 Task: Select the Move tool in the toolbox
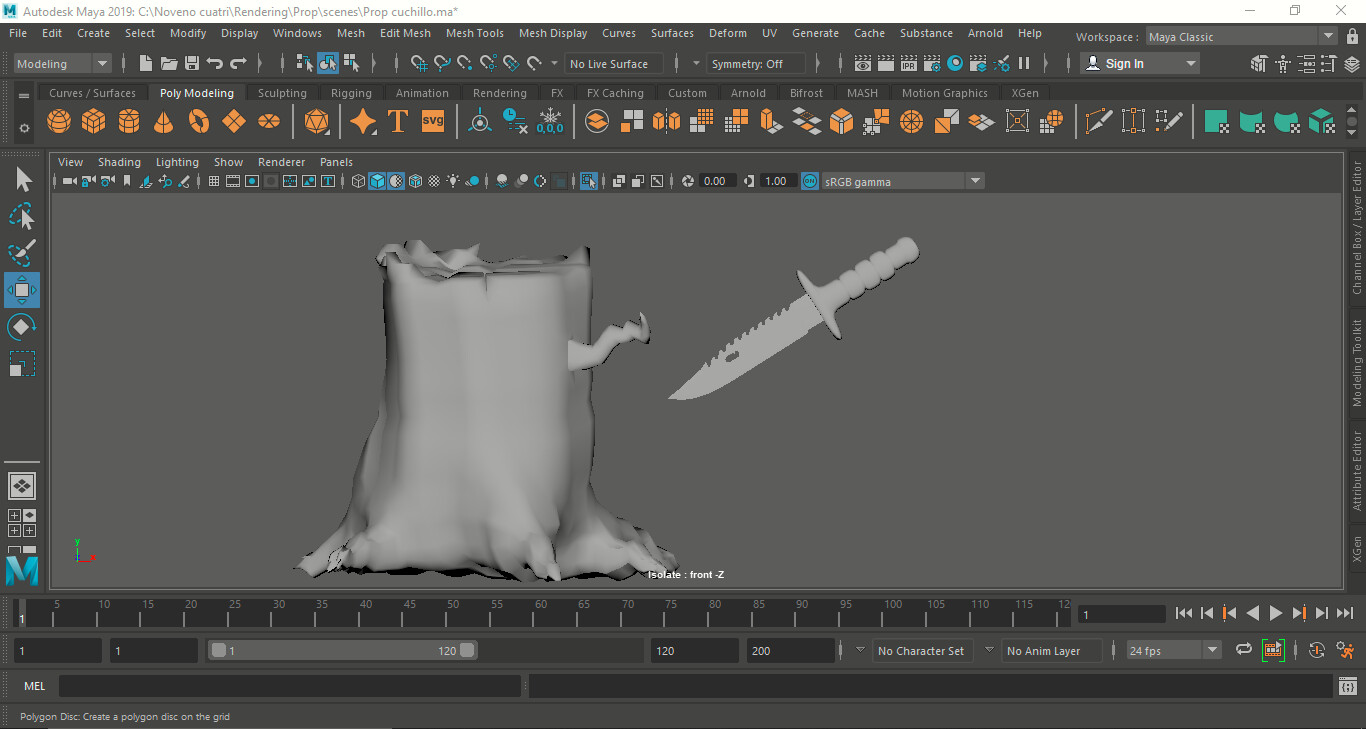coord(22,289)
